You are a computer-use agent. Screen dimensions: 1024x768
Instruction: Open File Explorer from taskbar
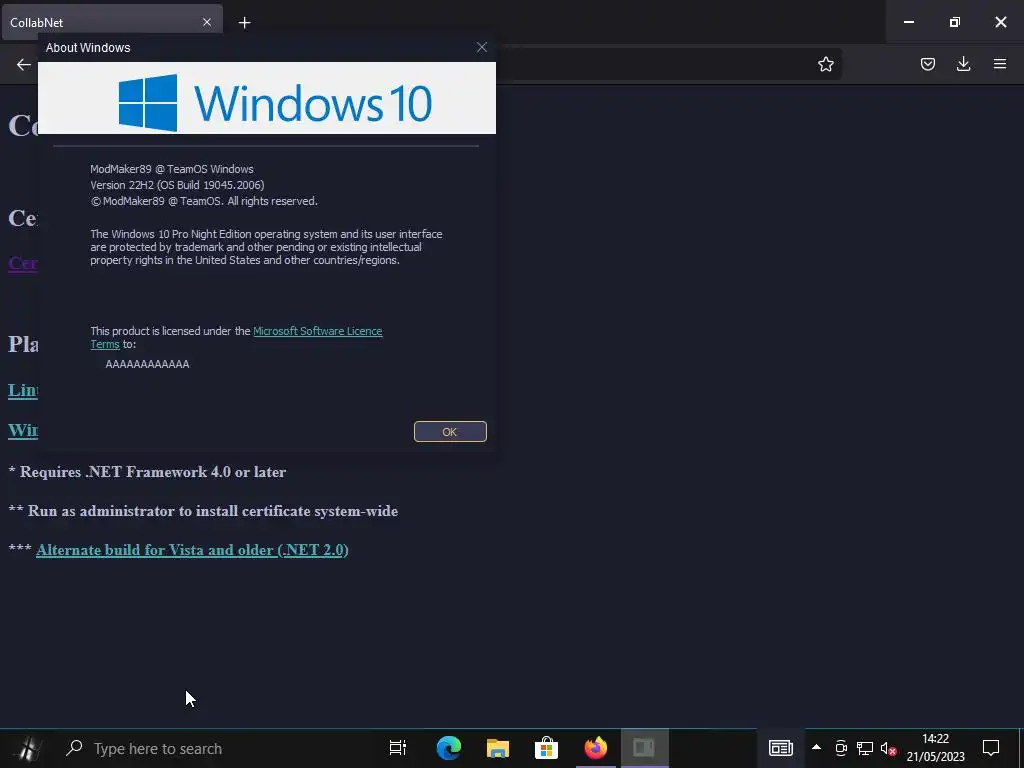coord(498,748)
